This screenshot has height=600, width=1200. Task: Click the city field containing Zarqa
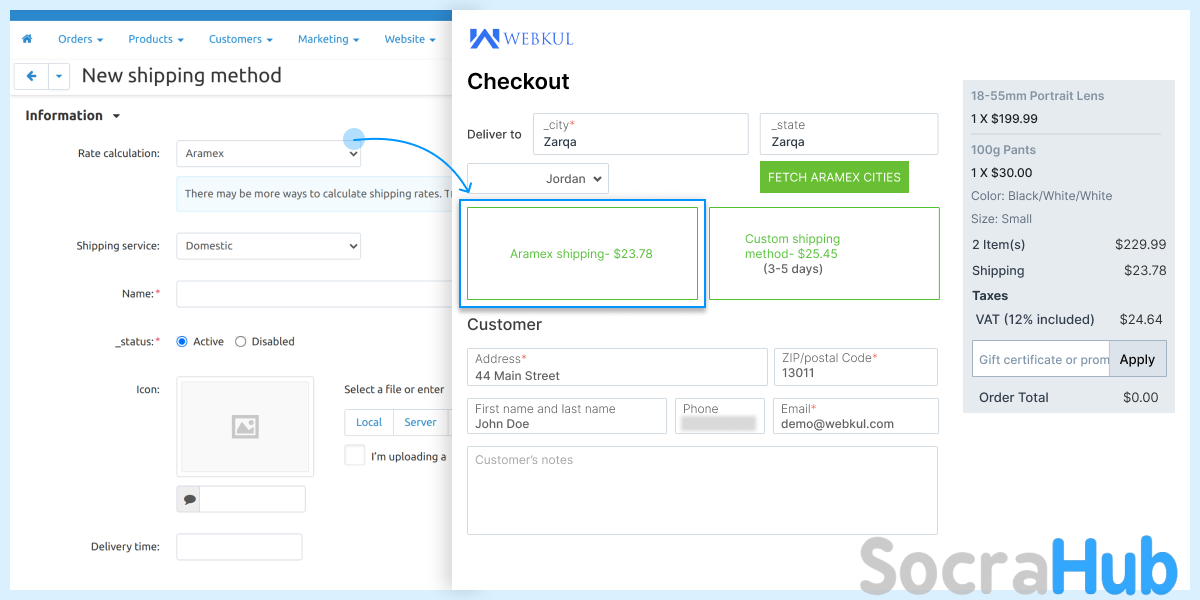640,134
